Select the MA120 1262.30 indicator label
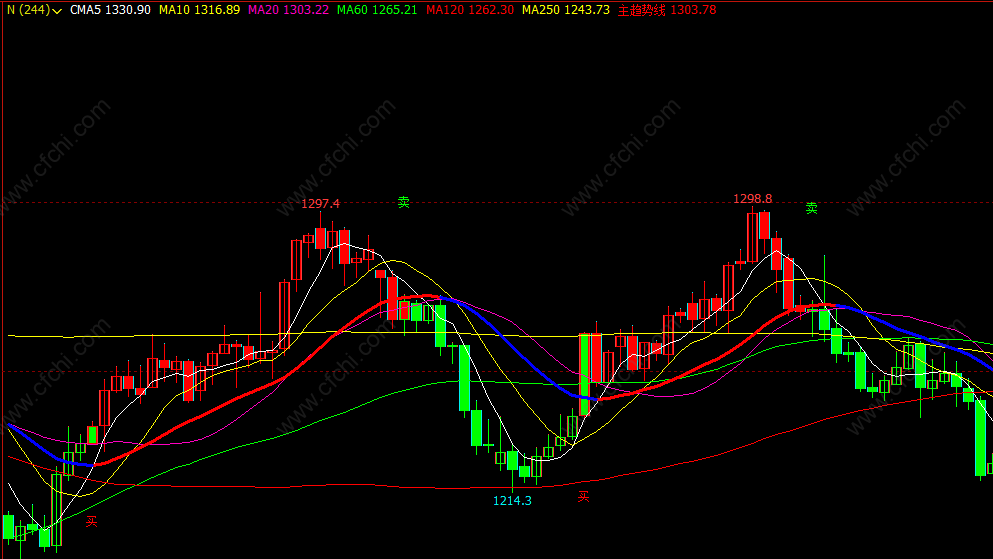This screenshot has width=993, height=559. 470,10
